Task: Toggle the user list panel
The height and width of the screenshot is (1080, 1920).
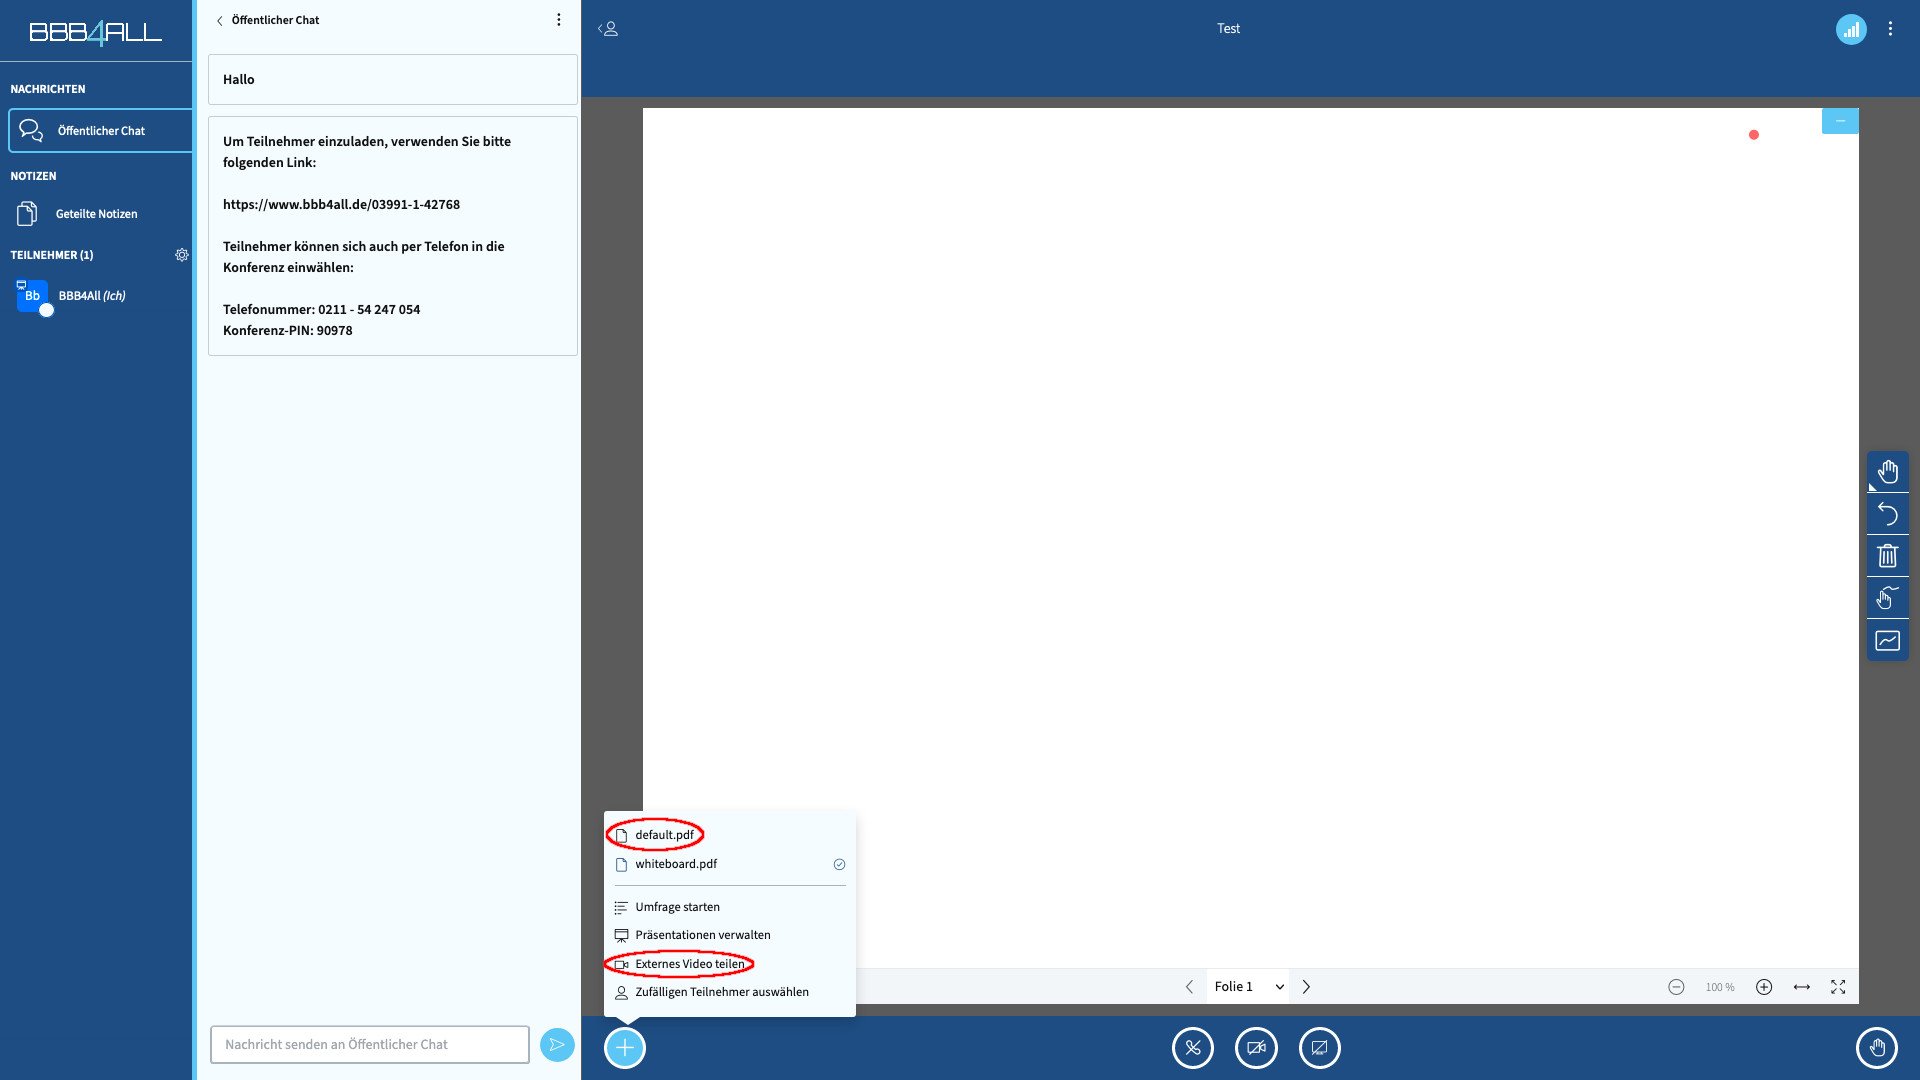Action: pos(608,29)
